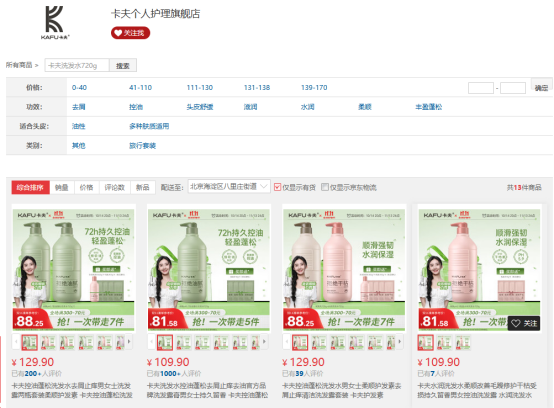
Task: Click the heart 关注 overlay on fourth product
Action: pos(524,323)
